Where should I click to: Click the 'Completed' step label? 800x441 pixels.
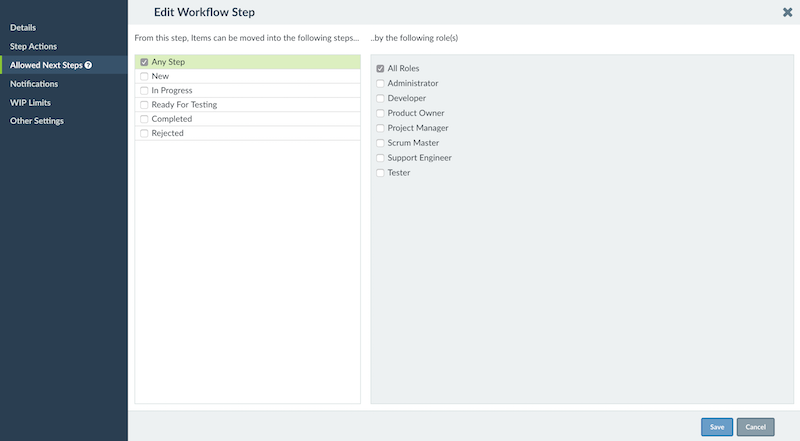coord(172,119)
